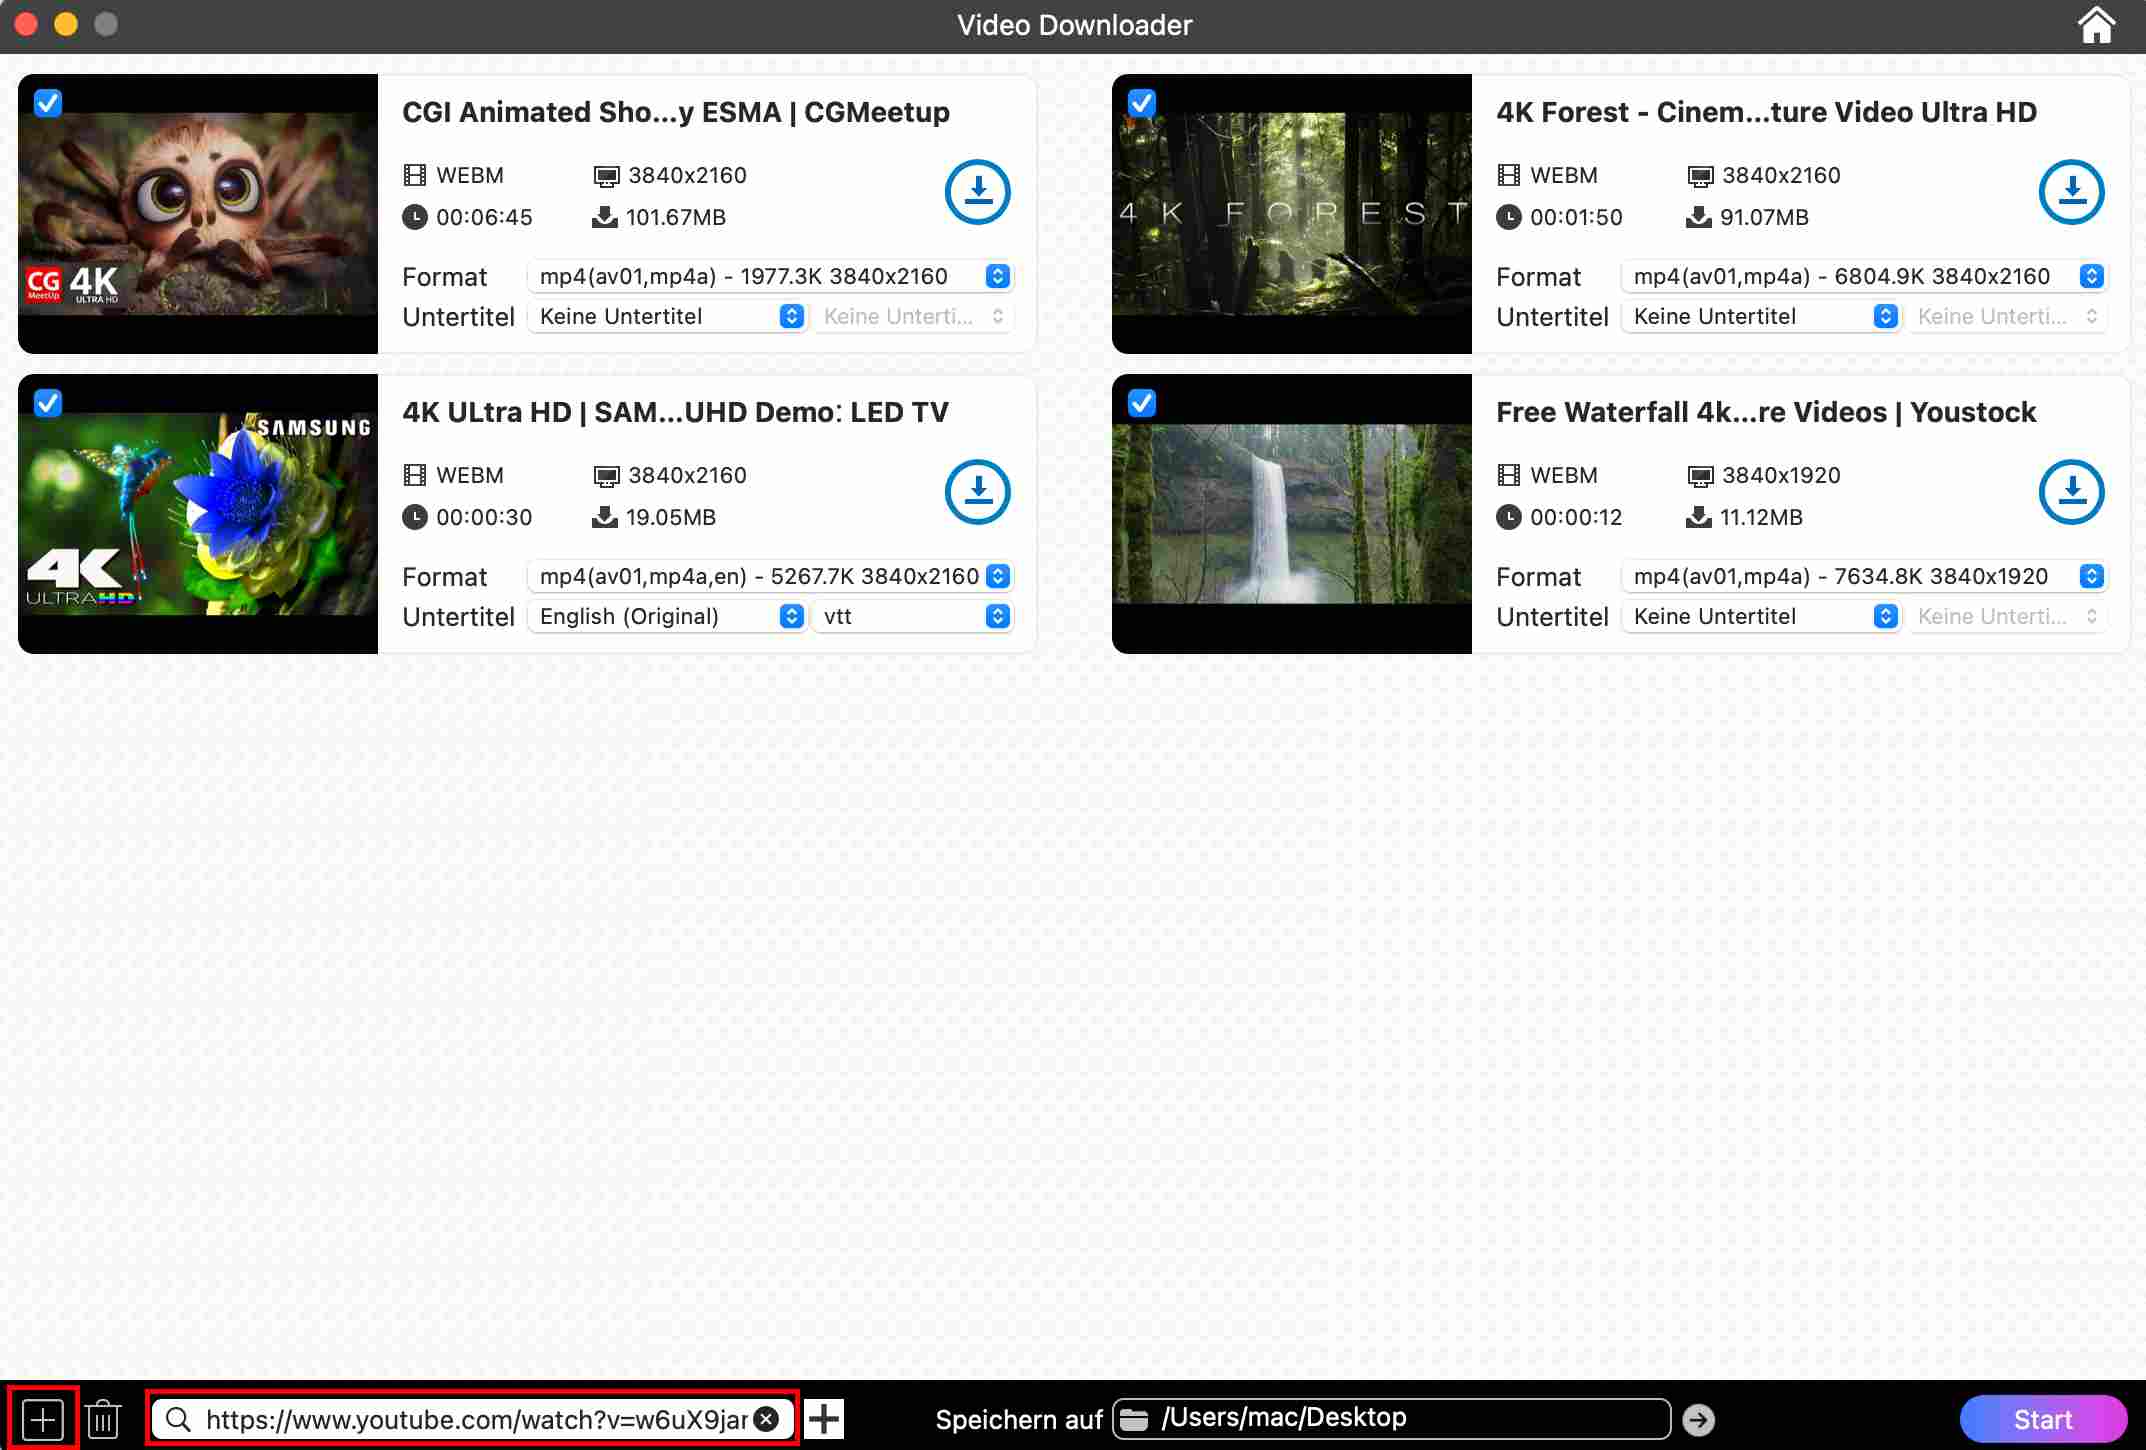2146x1450 pixels.
Task: Toggle the Free Waterfall video checkbox
Action: (x=1142, y=403)
